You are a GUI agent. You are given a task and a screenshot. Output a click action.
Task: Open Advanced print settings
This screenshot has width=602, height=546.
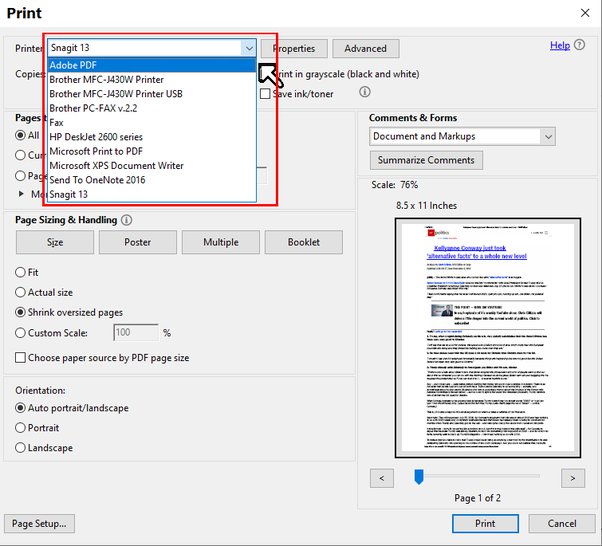(366, 48)
